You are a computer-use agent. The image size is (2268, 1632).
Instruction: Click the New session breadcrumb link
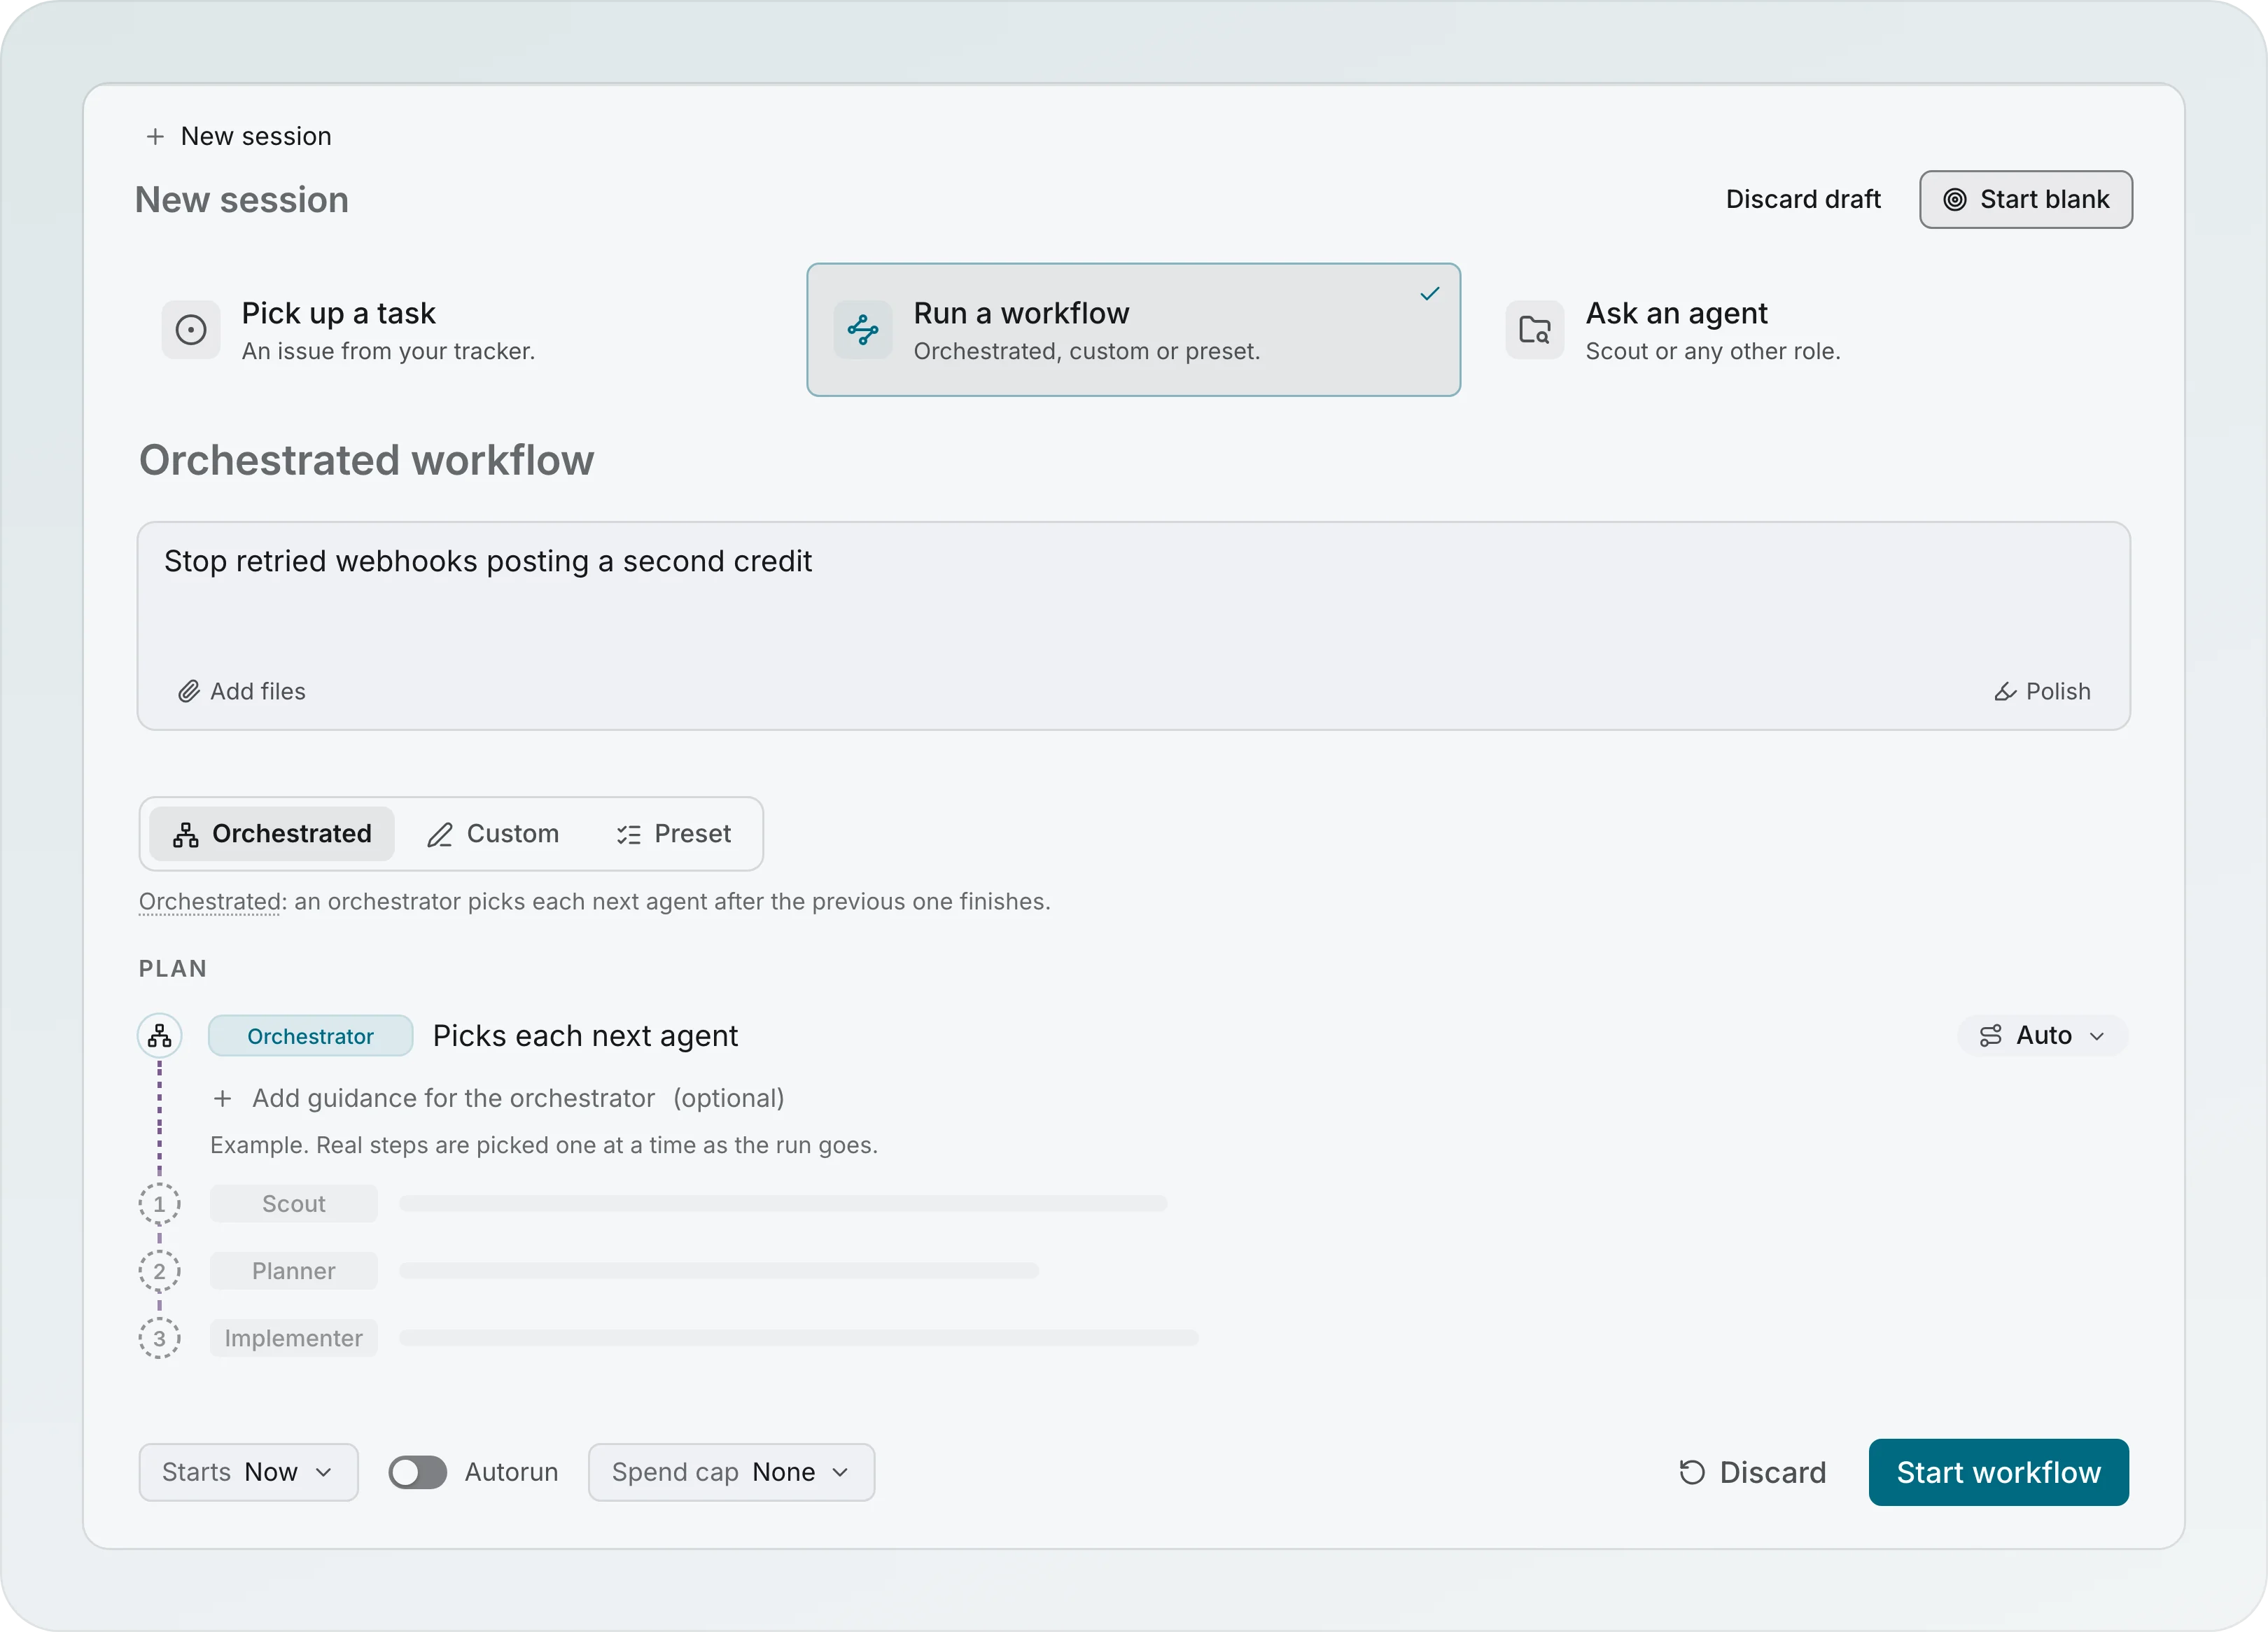click(x=238, y=136)
